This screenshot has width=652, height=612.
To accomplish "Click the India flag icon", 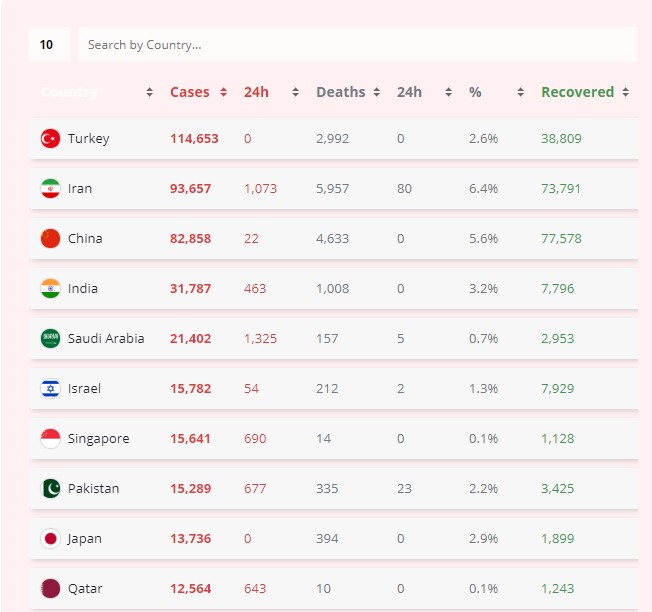I will (50, 289).
